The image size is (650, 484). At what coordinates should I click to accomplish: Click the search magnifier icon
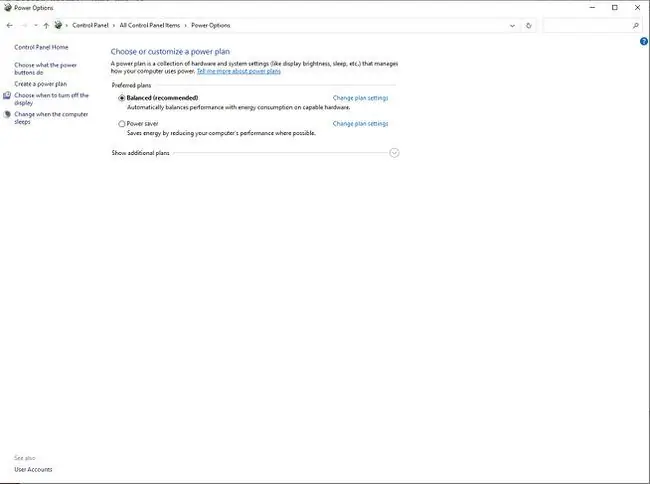click(635, 26)
